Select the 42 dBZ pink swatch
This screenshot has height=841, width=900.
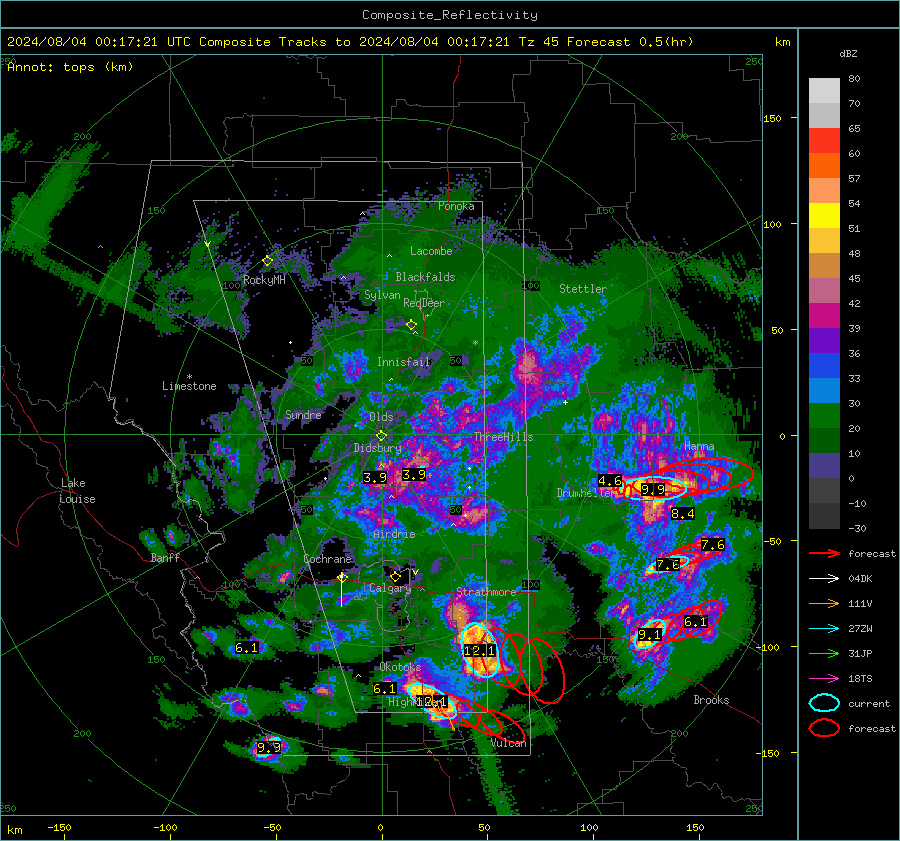(x=824, y=290)
